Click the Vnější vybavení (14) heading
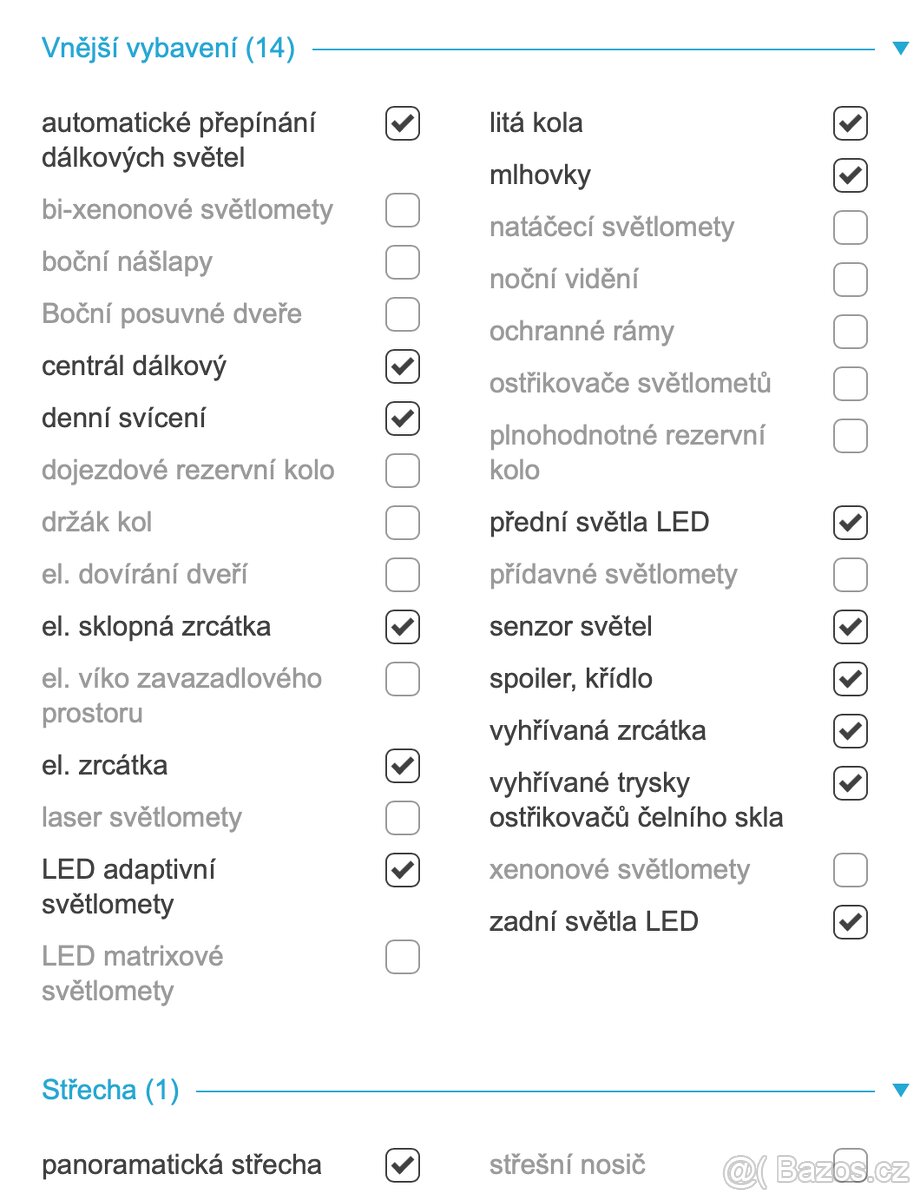This screenshot has width=920, height=1200. [168, 48]
